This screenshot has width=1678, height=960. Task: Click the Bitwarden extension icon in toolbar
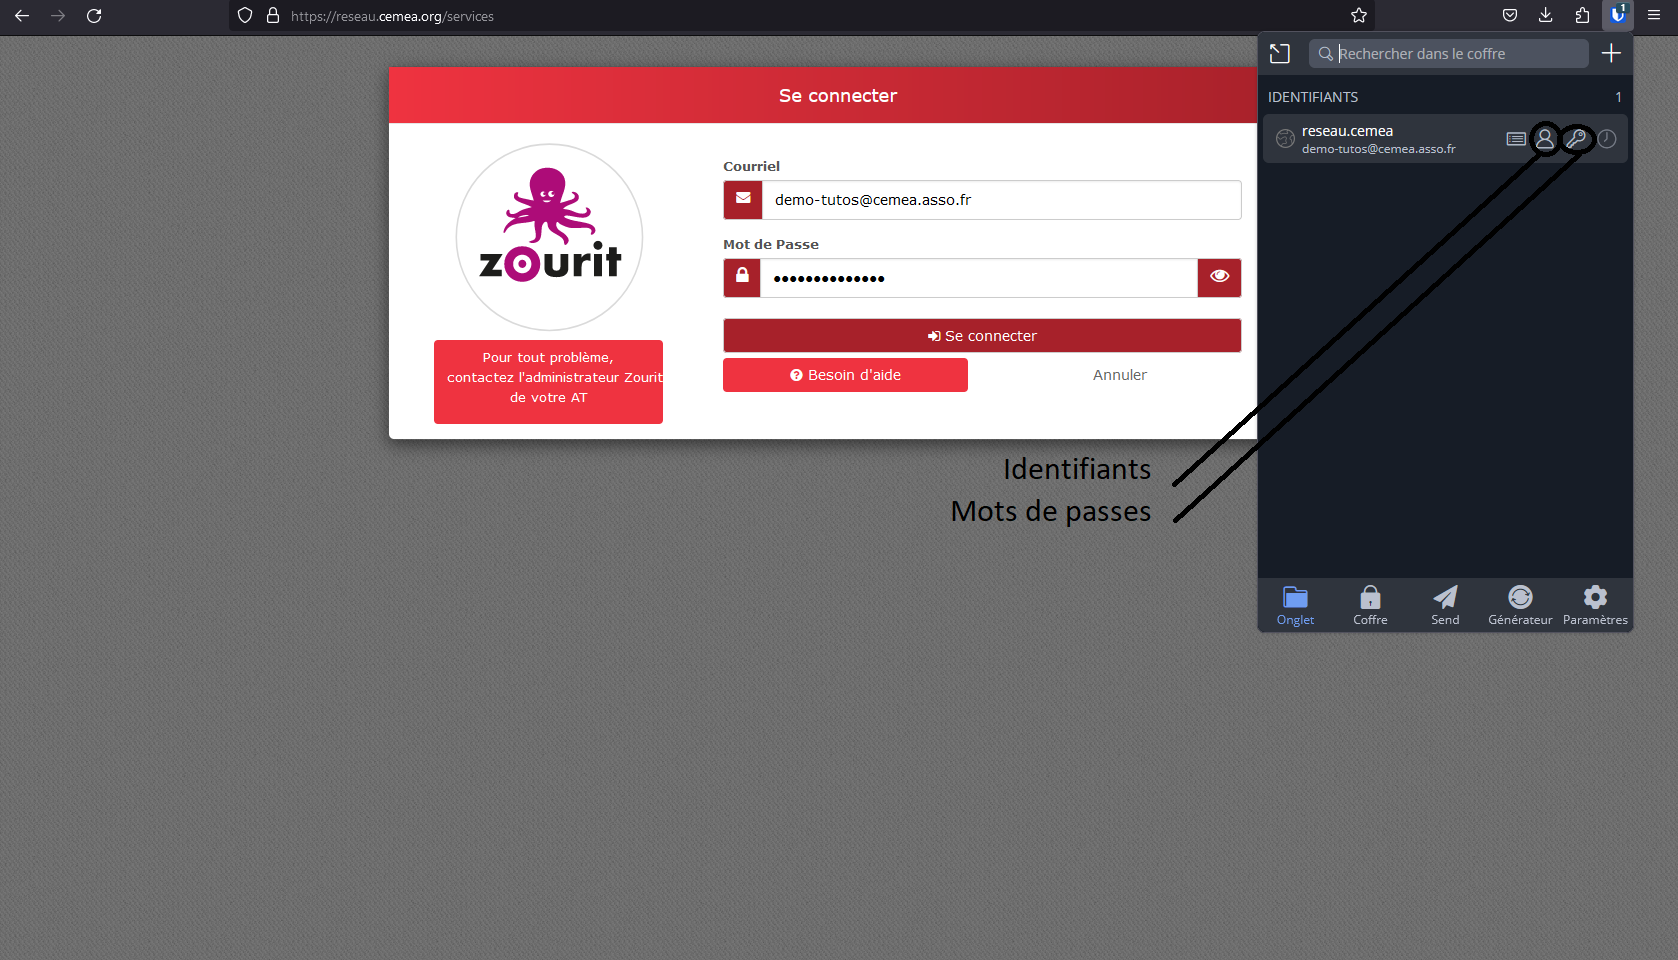pyautogui.click(x=1618, y=15)
